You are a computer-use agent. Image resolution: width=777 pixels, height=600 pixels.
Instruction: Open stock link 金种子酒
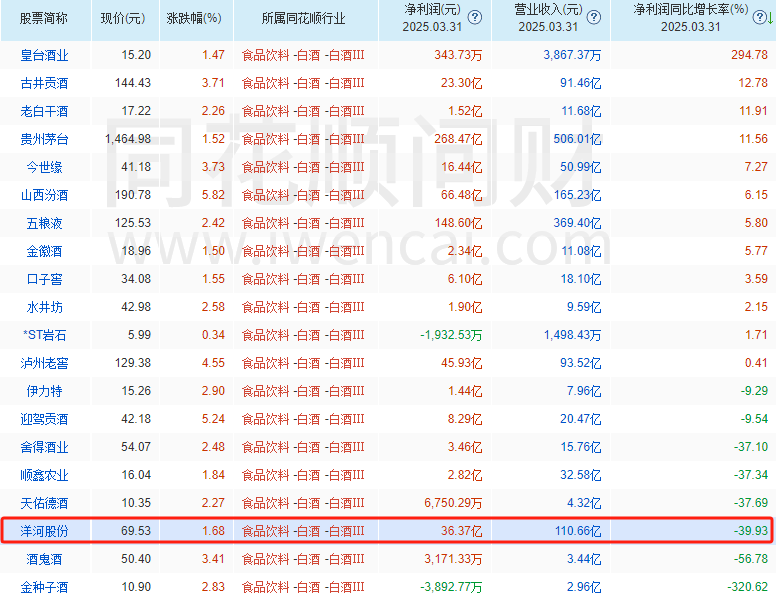click(44, 587)
